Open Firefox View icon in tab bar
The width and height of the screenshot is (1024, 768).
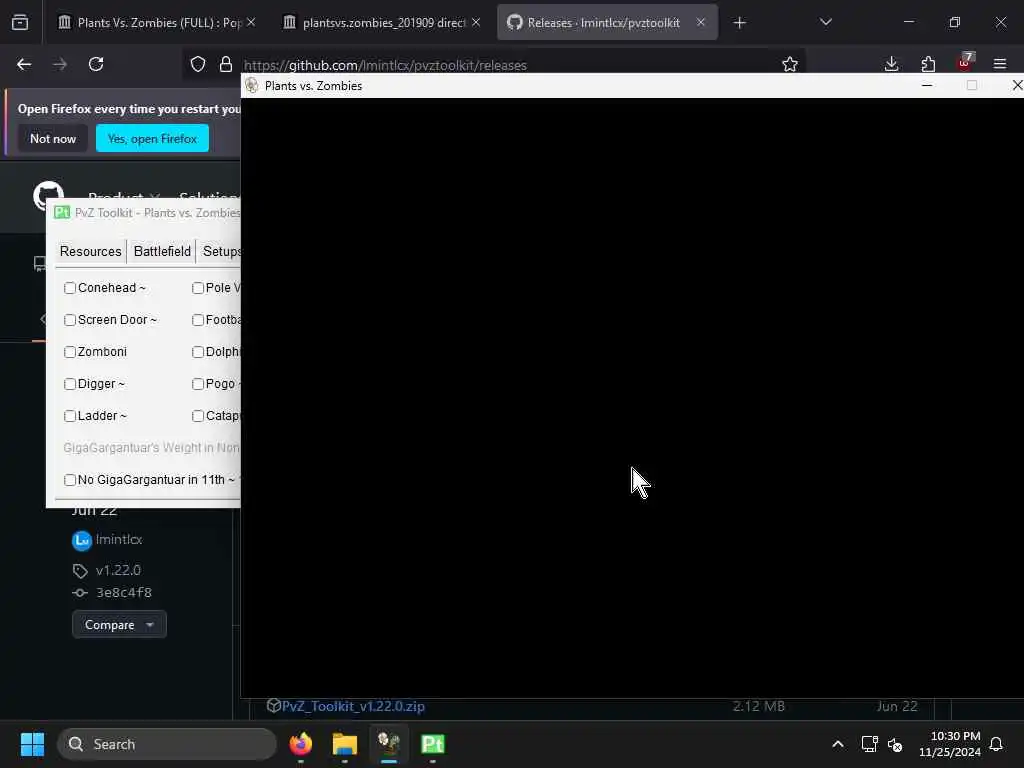click(x=20, y=23)
